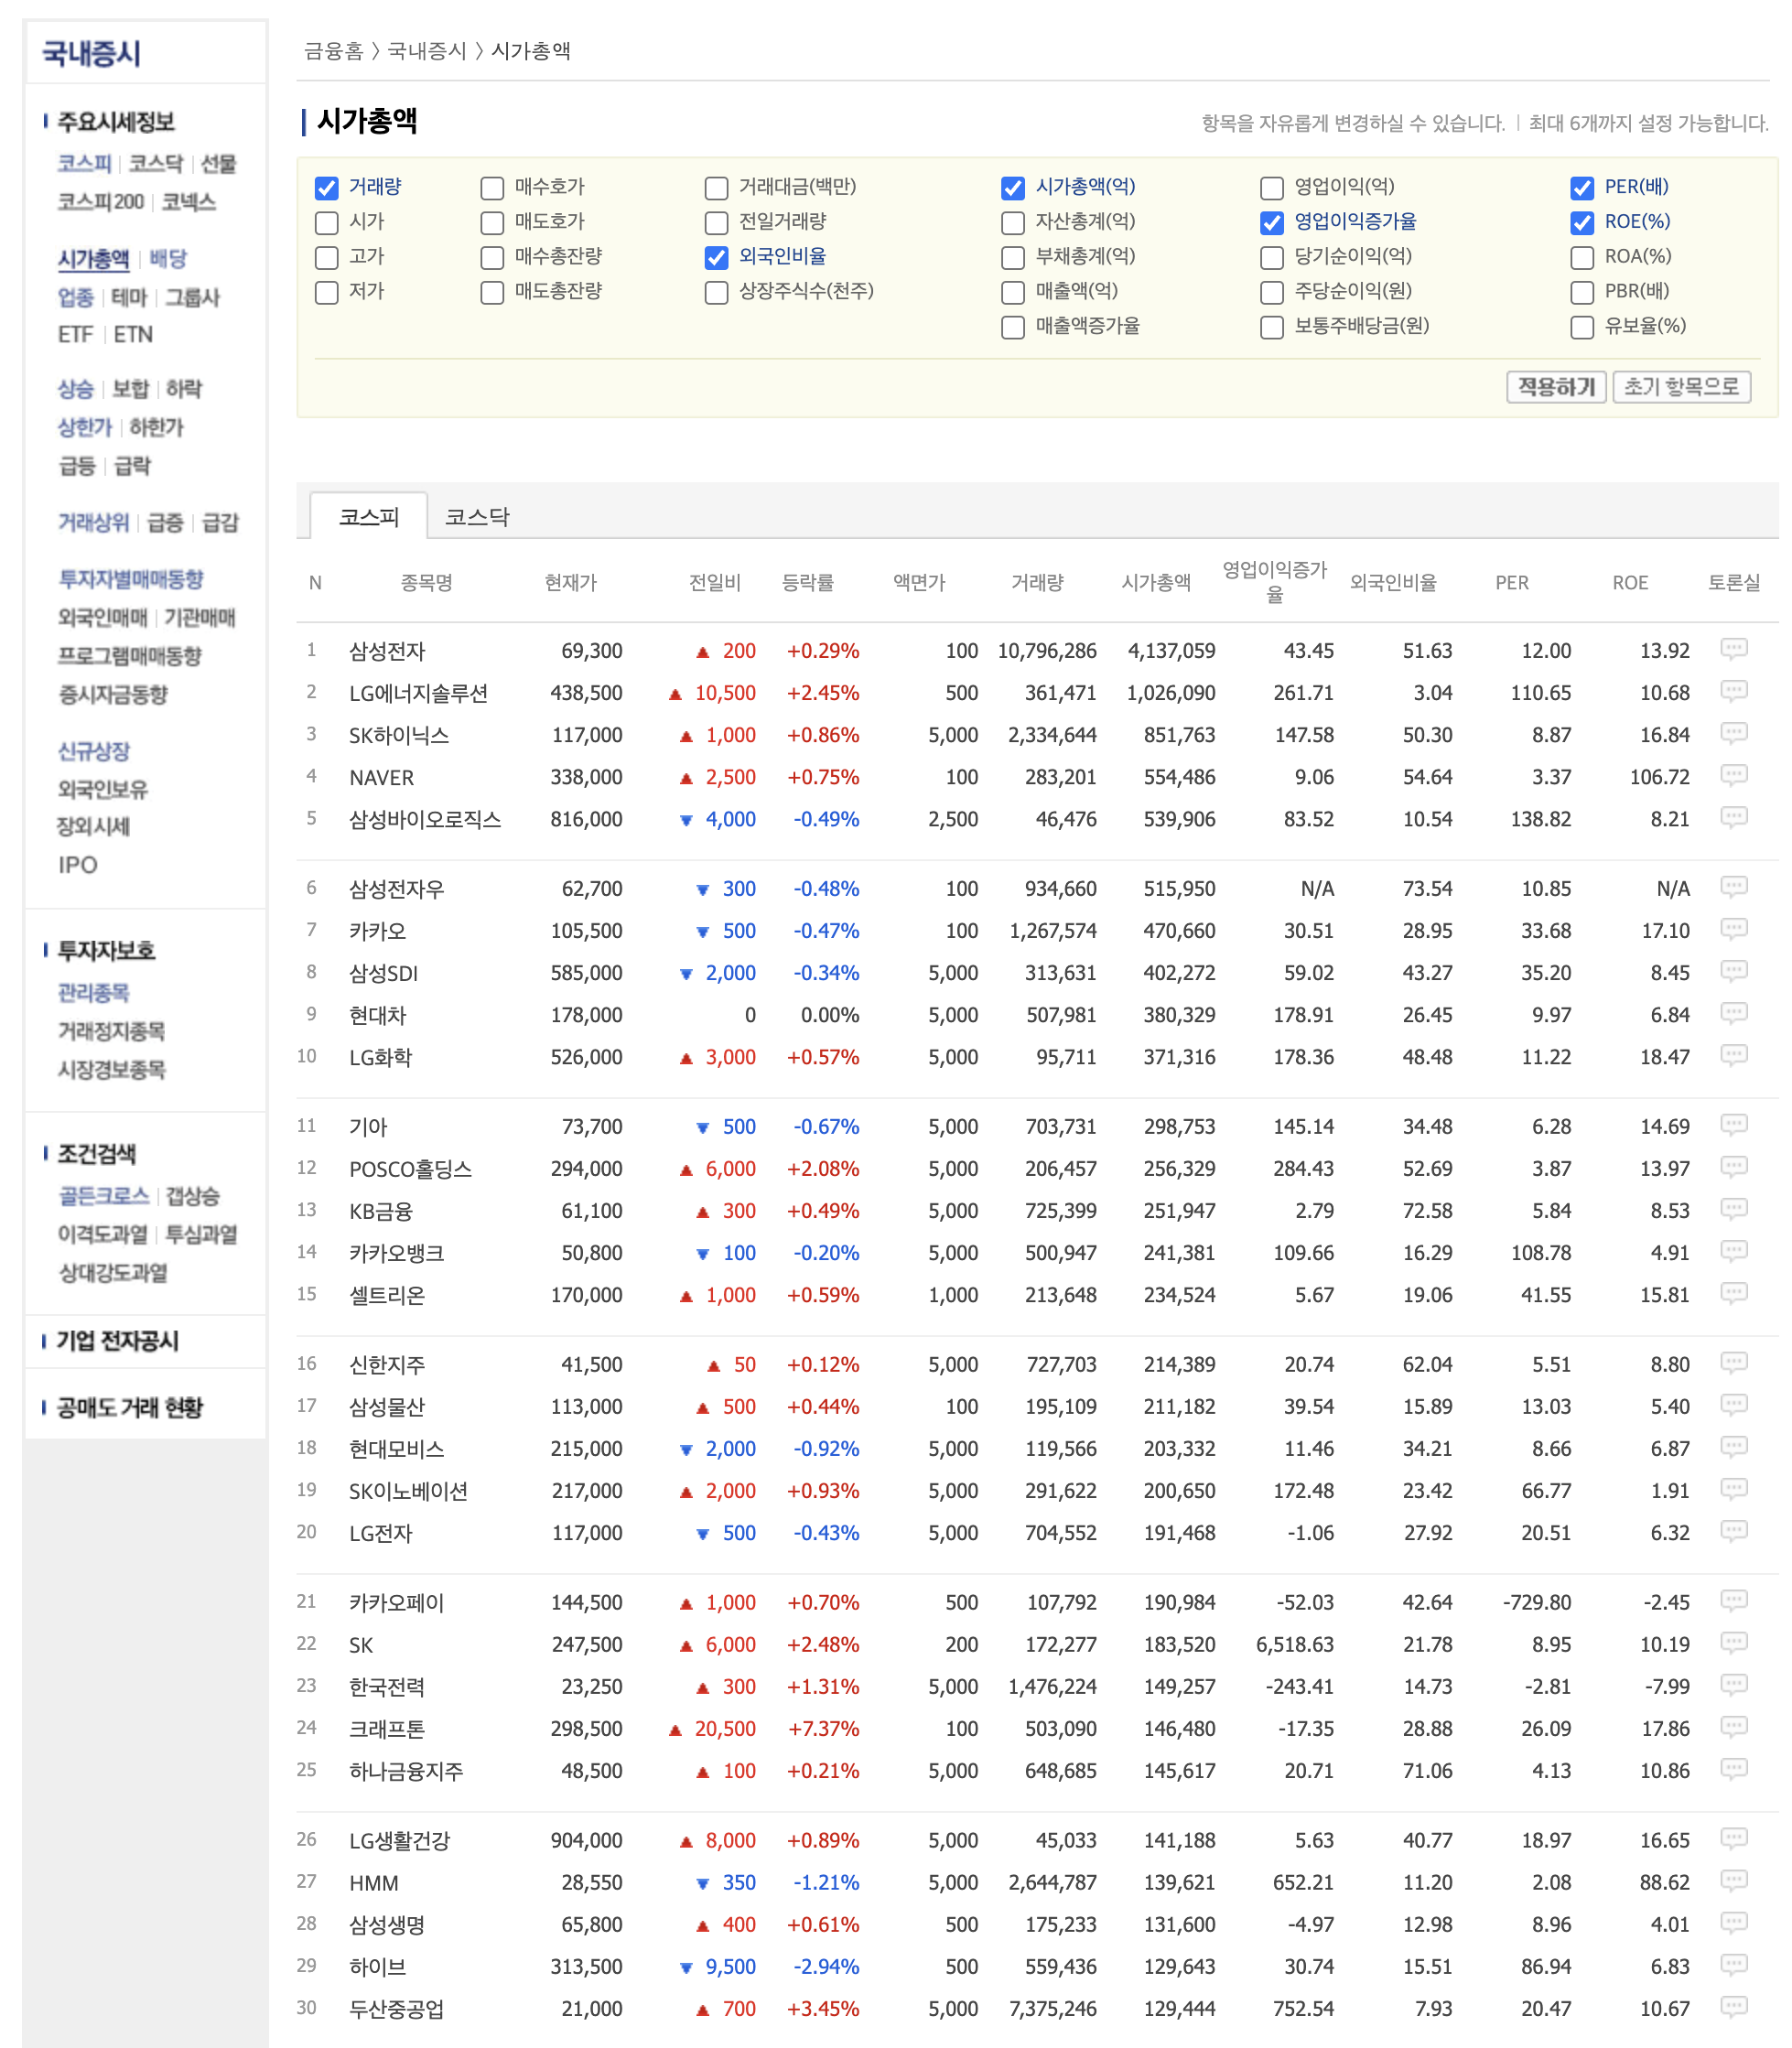
Task: Go to 배당 in sidebar
Action: click(x=168, y=259)
